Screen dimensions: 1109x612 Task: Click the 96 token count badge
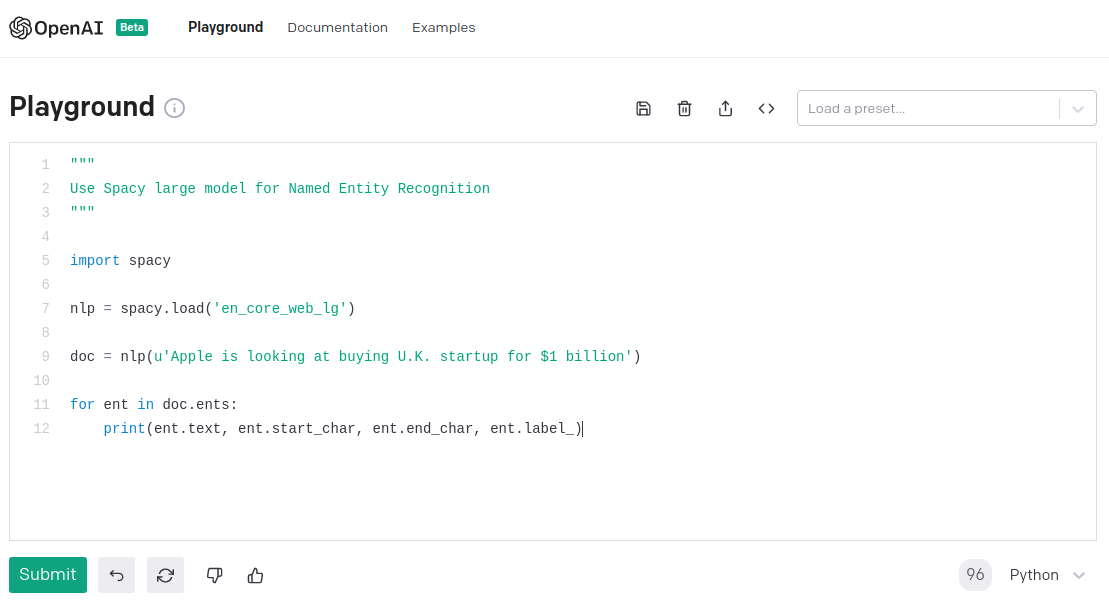[975, 575]
